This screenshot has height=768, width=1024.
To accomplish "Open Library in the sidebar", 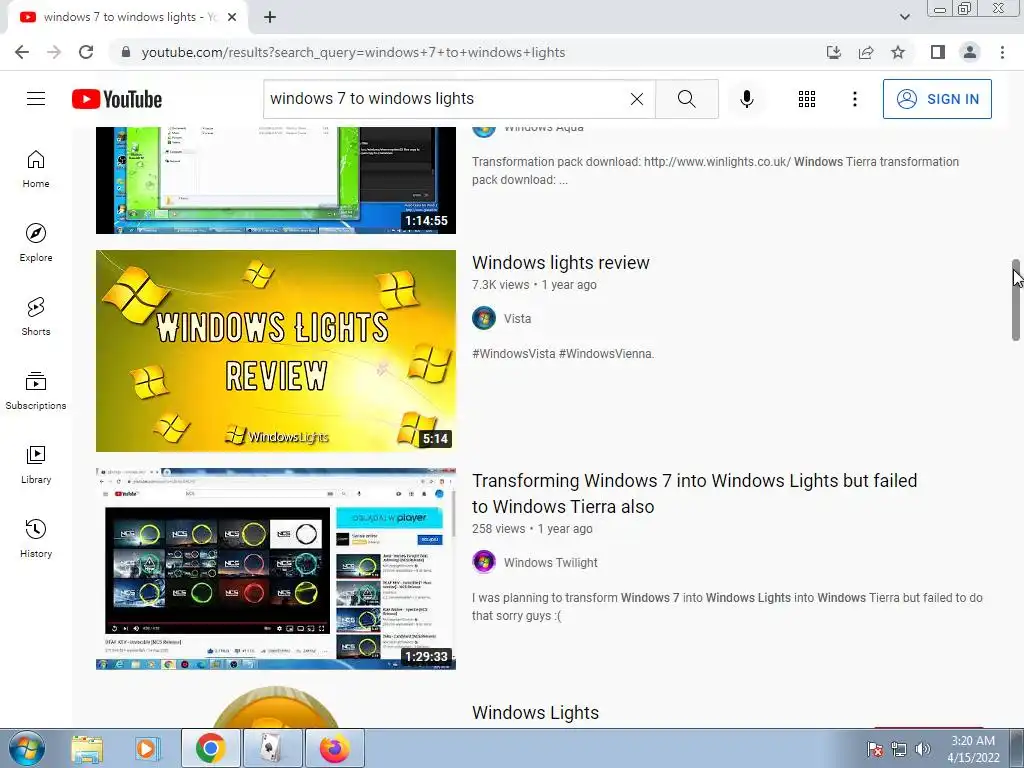I will pos(36,464).
